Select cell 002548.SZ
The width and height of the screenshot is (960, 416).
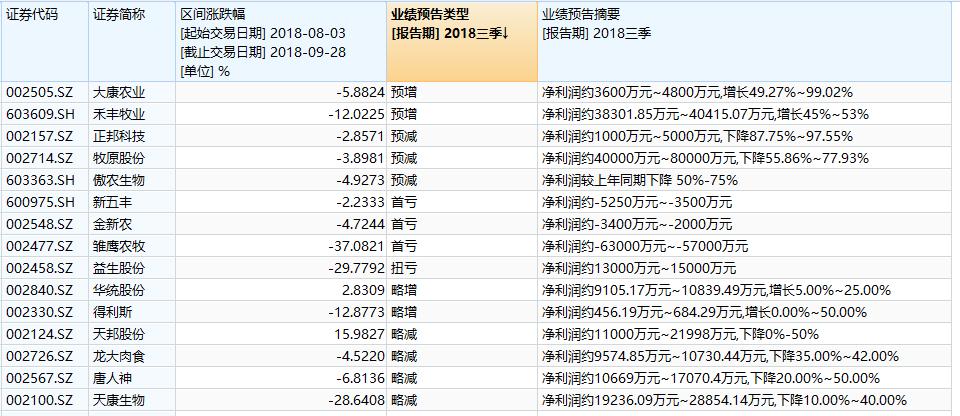[x=45, y=225]
